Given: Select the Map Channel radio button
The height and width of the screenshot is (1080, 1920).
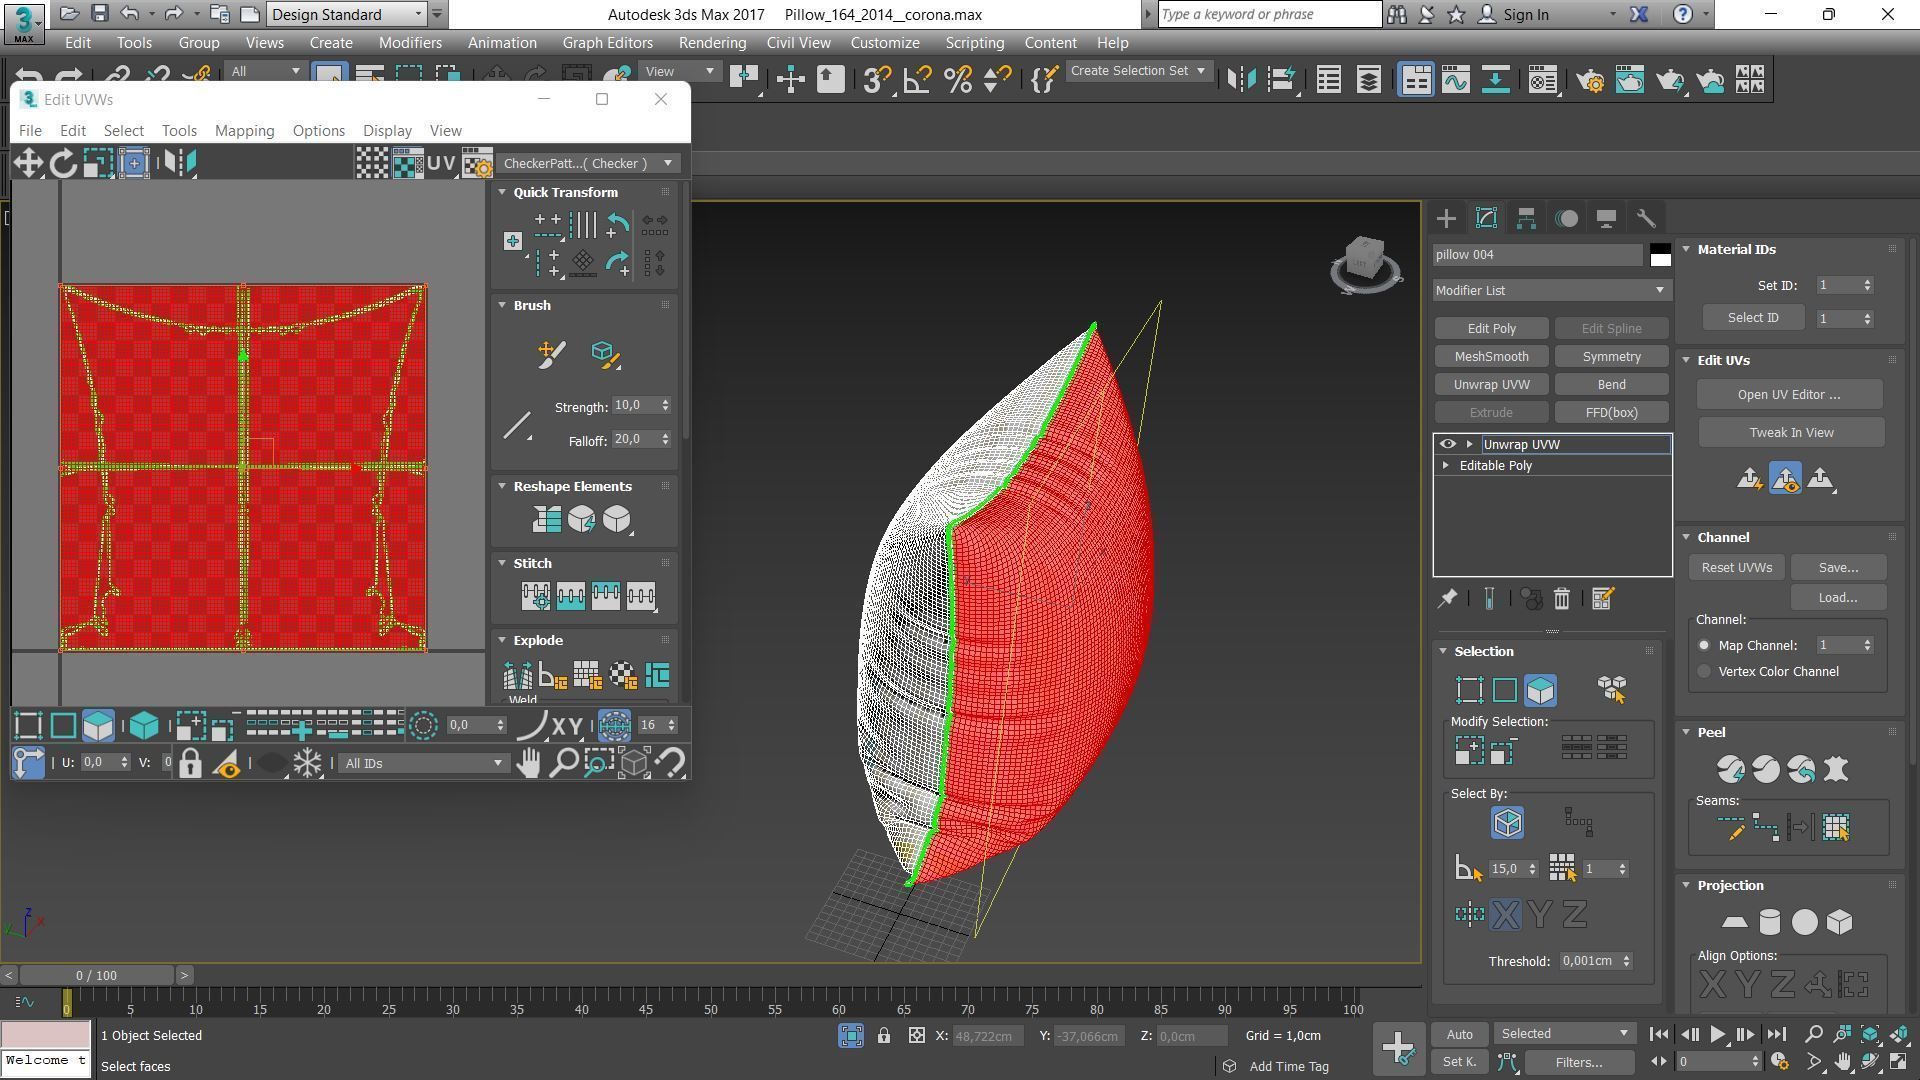Looking at the screenshot, I should 1704,646.
